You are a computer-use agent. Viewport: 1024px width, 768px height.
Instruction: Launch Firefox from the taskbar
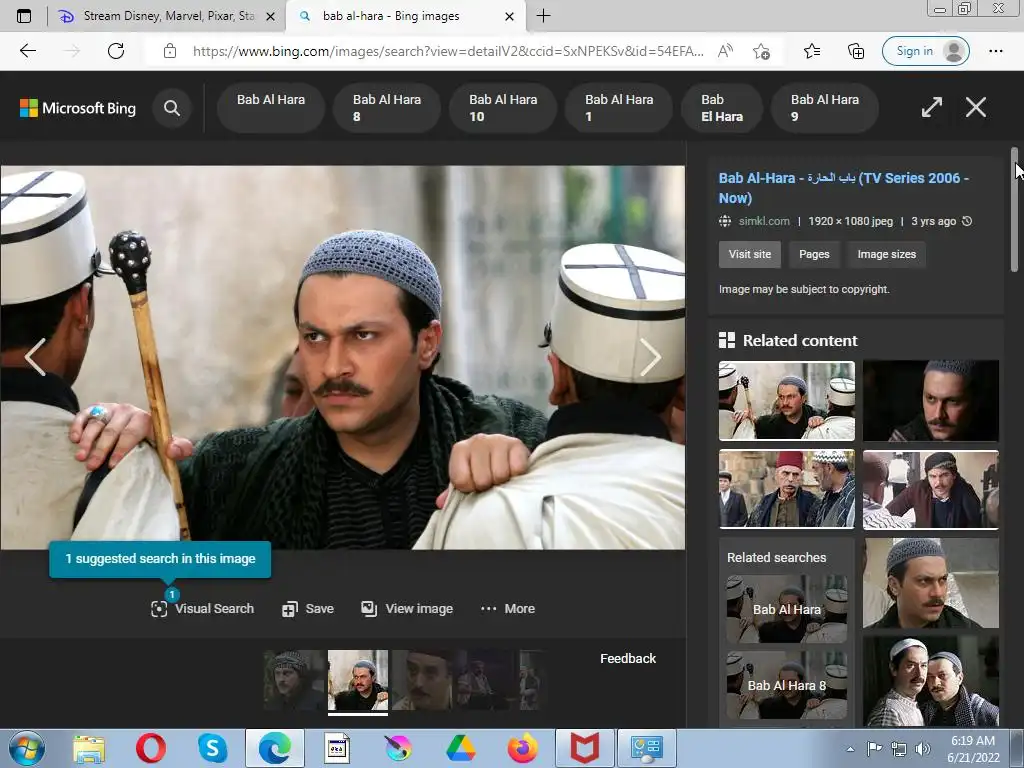coord(522,748)
